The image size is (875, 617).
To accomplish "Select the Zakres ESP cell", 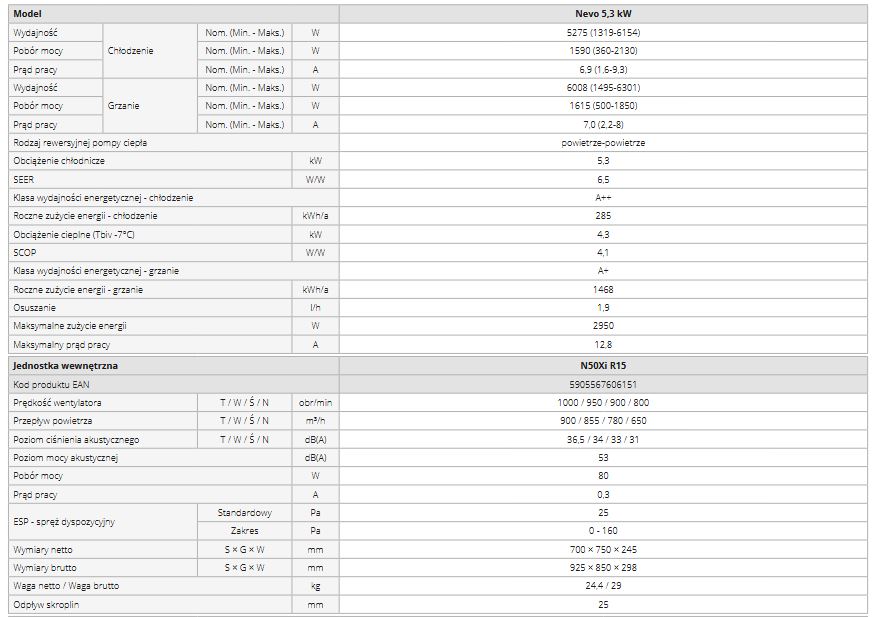I will pyautogui.click(x=244, y=531).
